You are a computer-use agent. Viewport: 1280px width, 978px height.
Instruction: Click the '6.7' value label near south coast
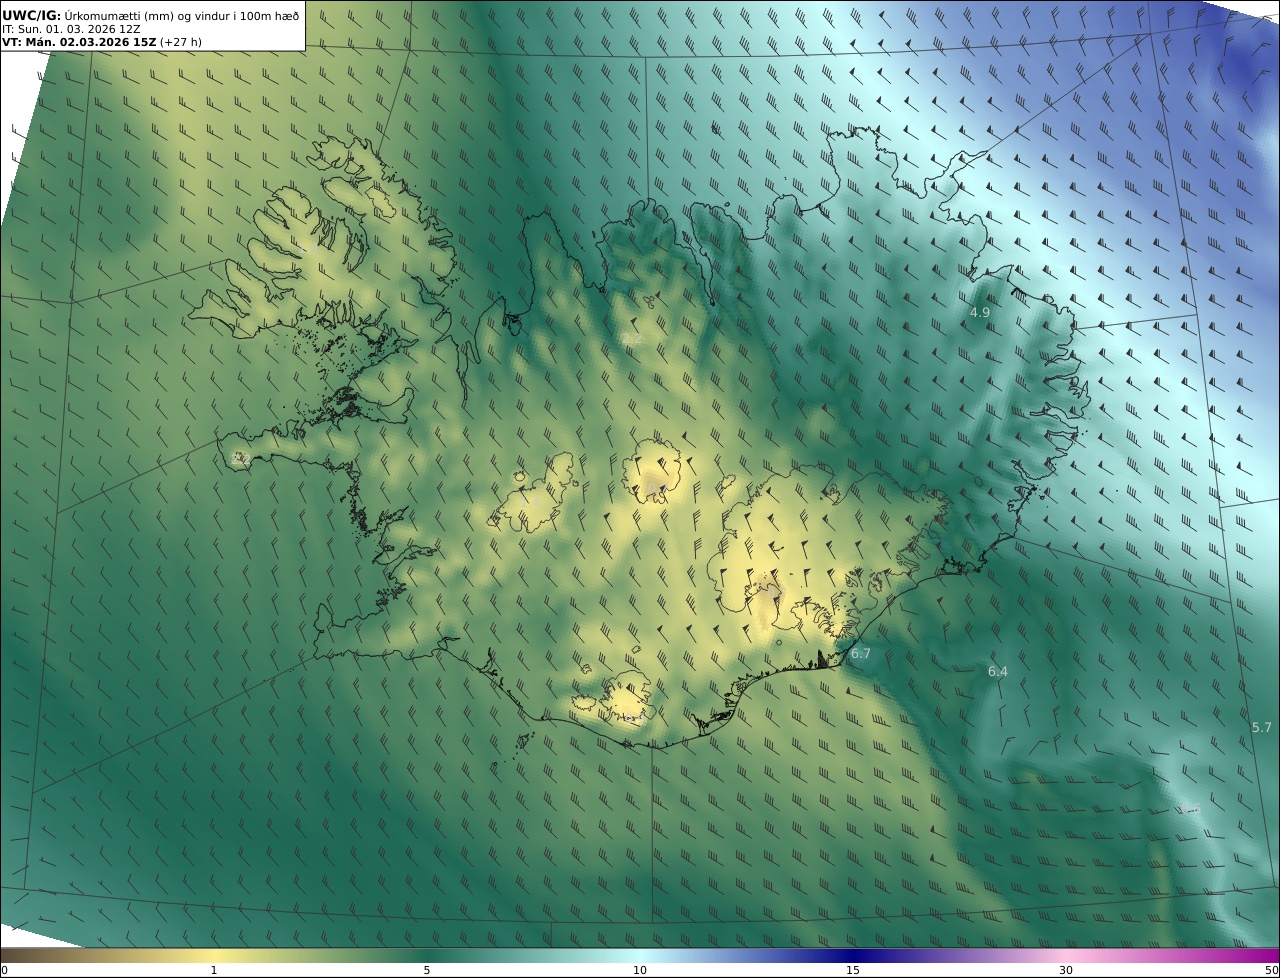(861, 654)
